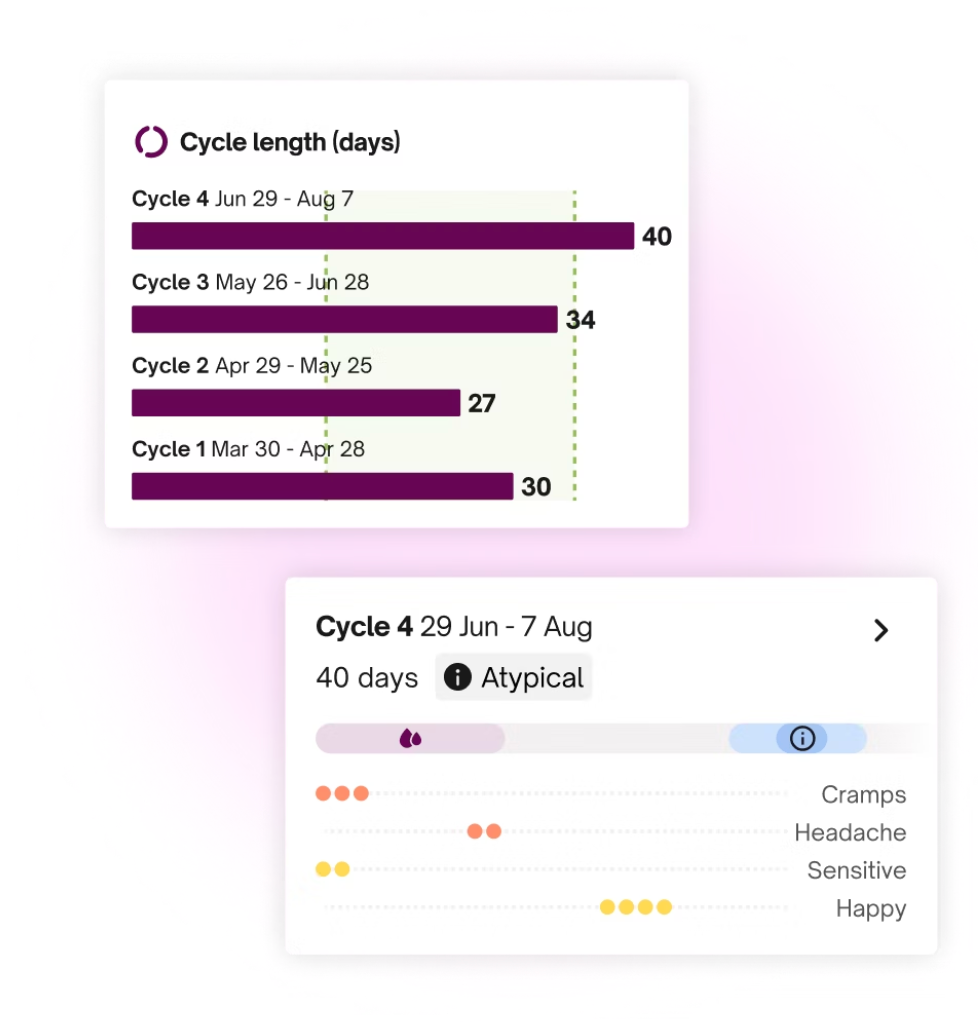Select the Cycle 2 bar showing 27 days
Image resolution: width=978 pixels, height=1022 pixels.
coord(295,403)
